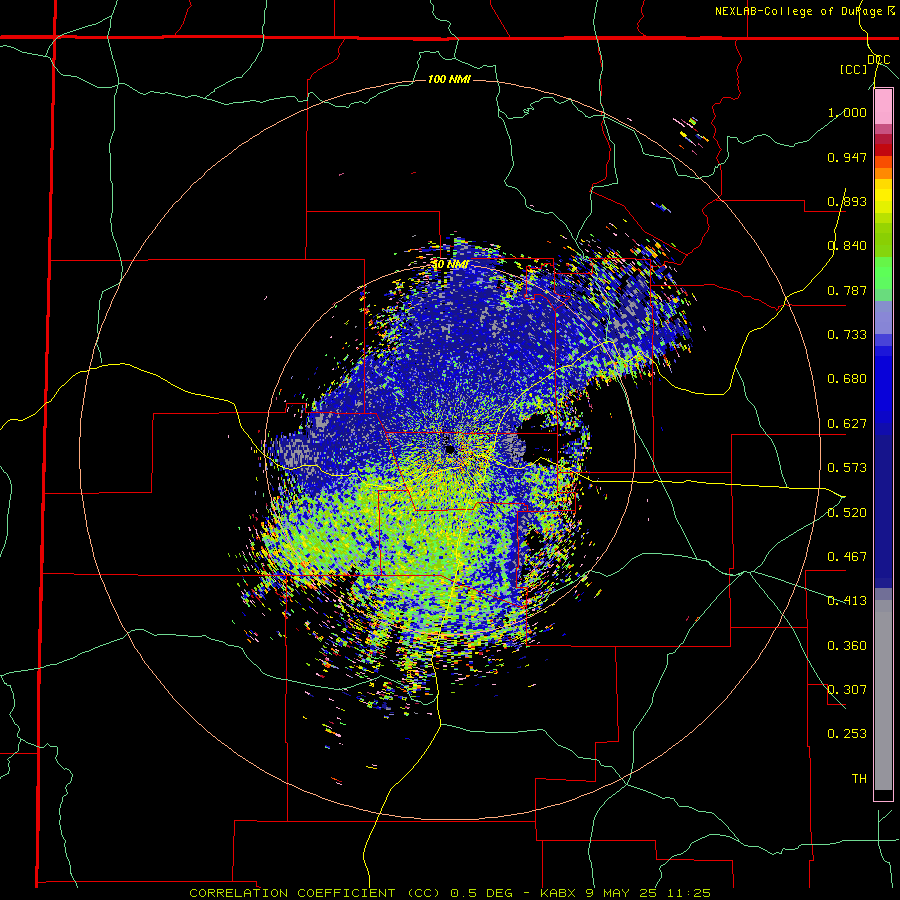Select the 0.307 scale value
The height and width of the screenshot is (900, 900).
pos(847,690)
